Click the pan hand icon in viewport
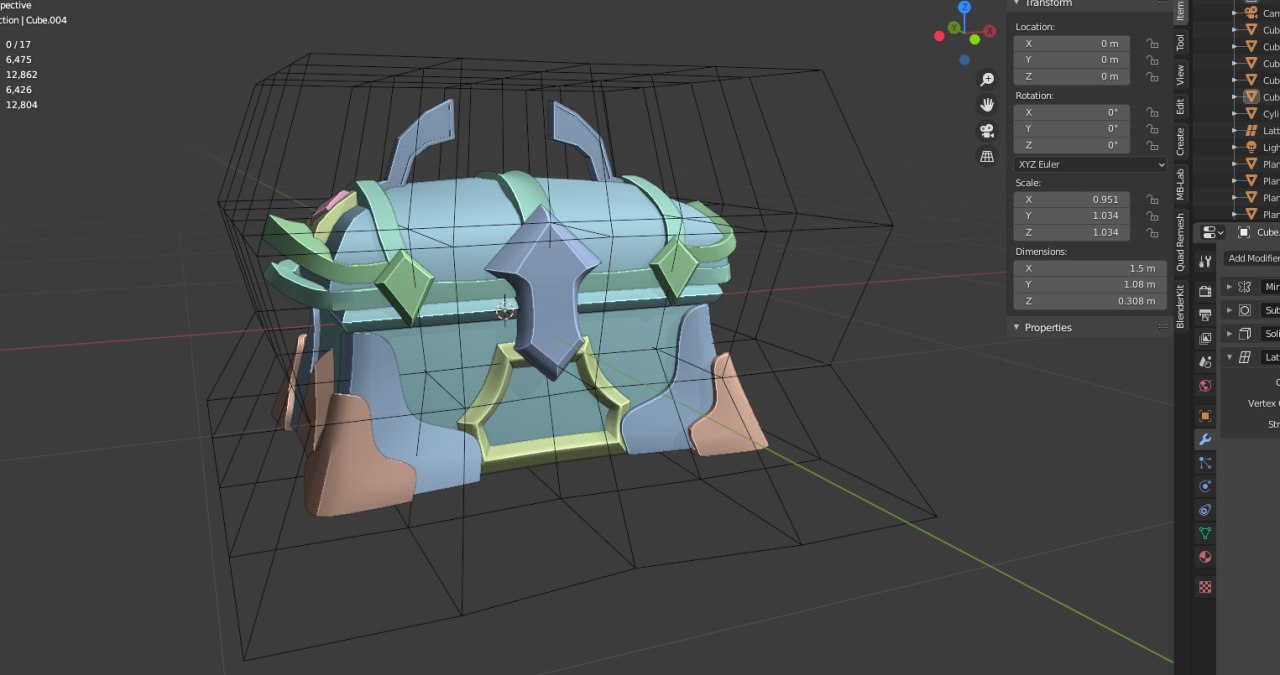 [x=987, y=105]
